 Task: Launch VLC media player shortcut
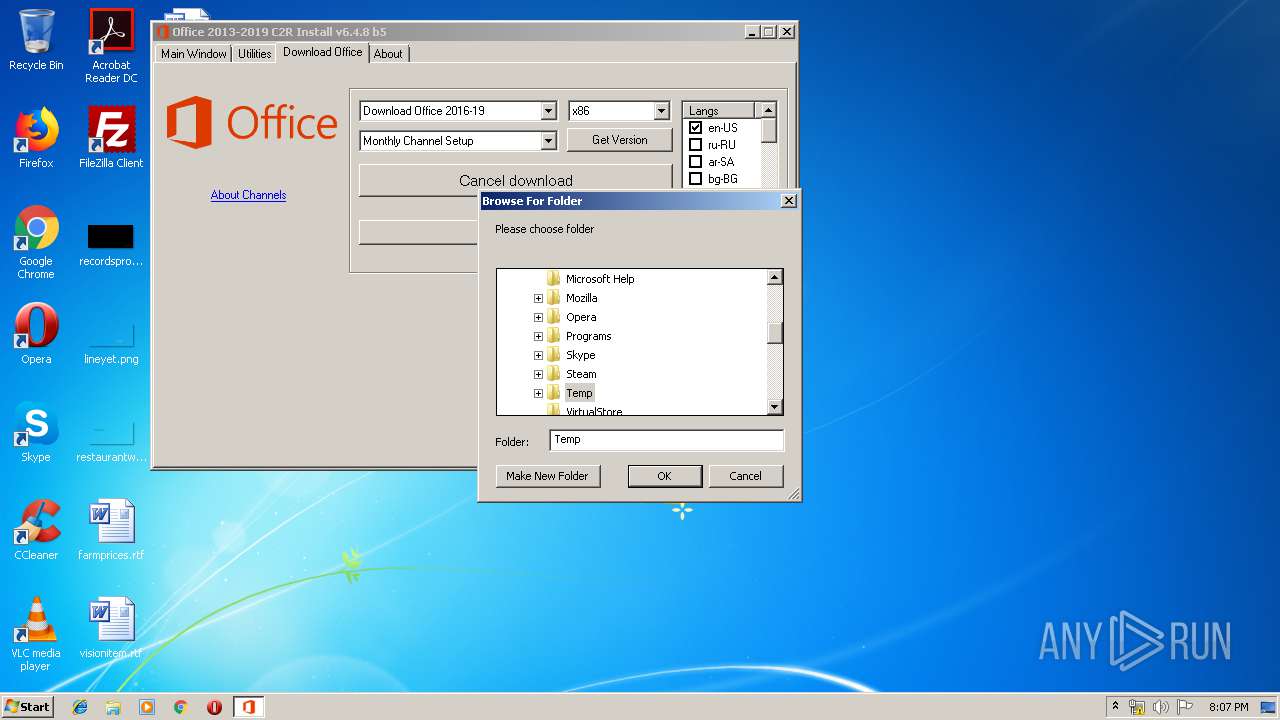36,634
